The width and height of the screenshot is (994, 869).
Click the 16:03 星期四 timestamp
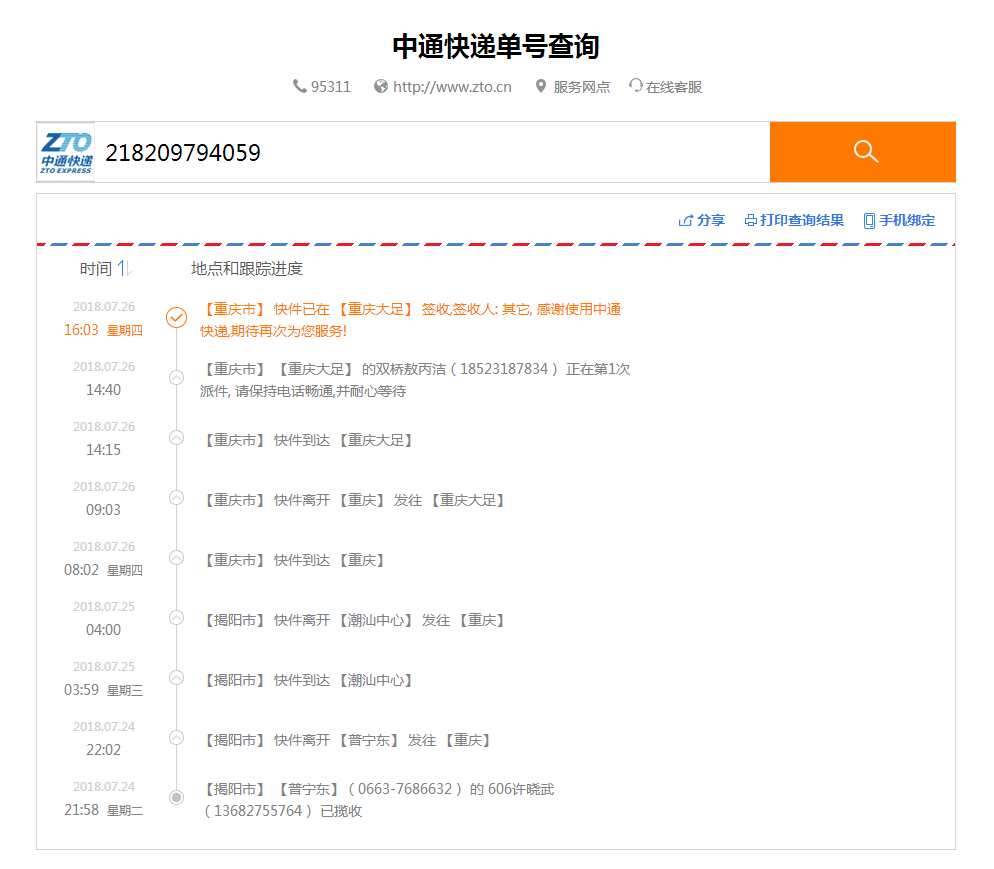103,330
